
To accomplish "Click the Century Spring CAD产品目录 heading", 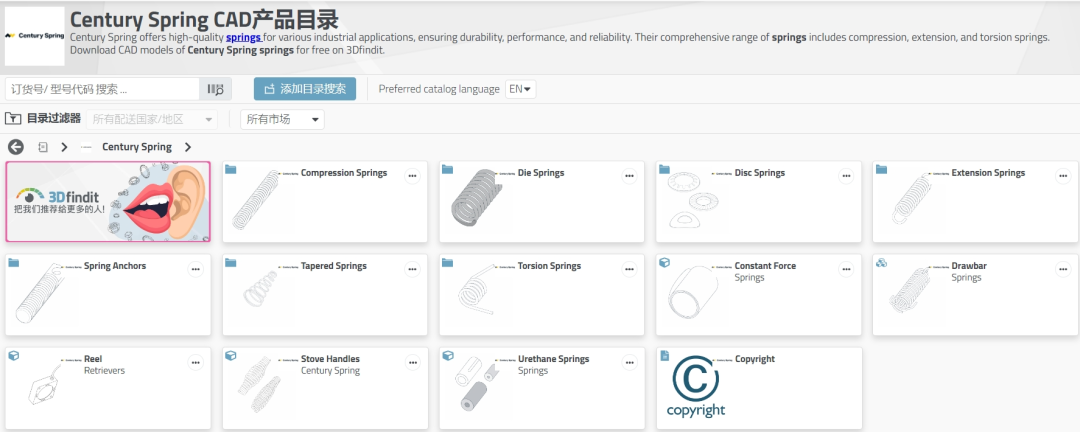I will coord(205,18).
